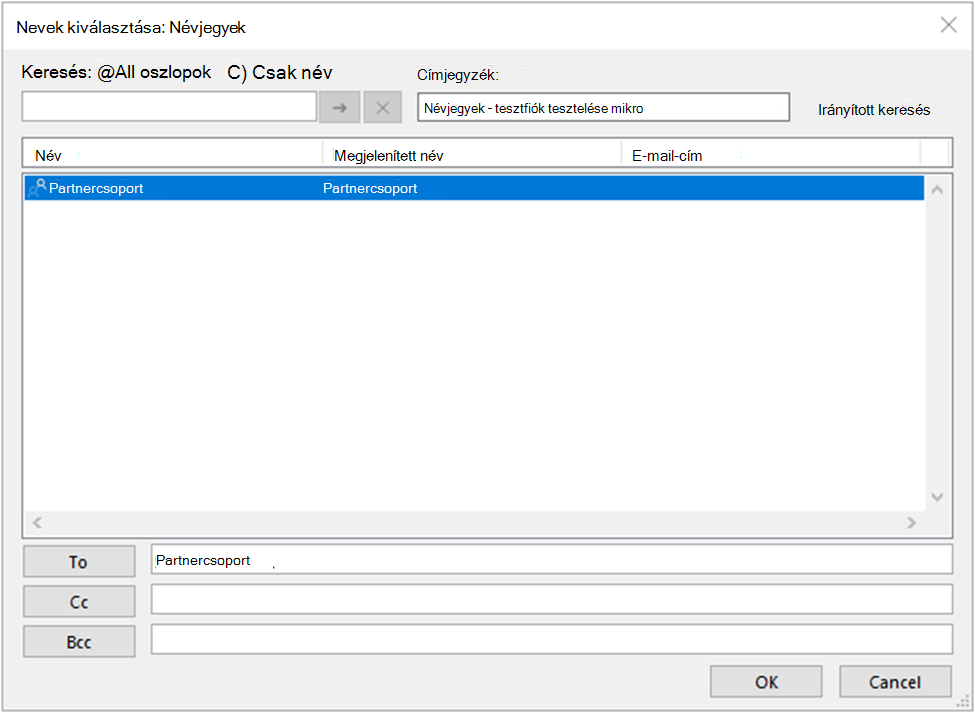Add selection with the Bcc button

79,641
